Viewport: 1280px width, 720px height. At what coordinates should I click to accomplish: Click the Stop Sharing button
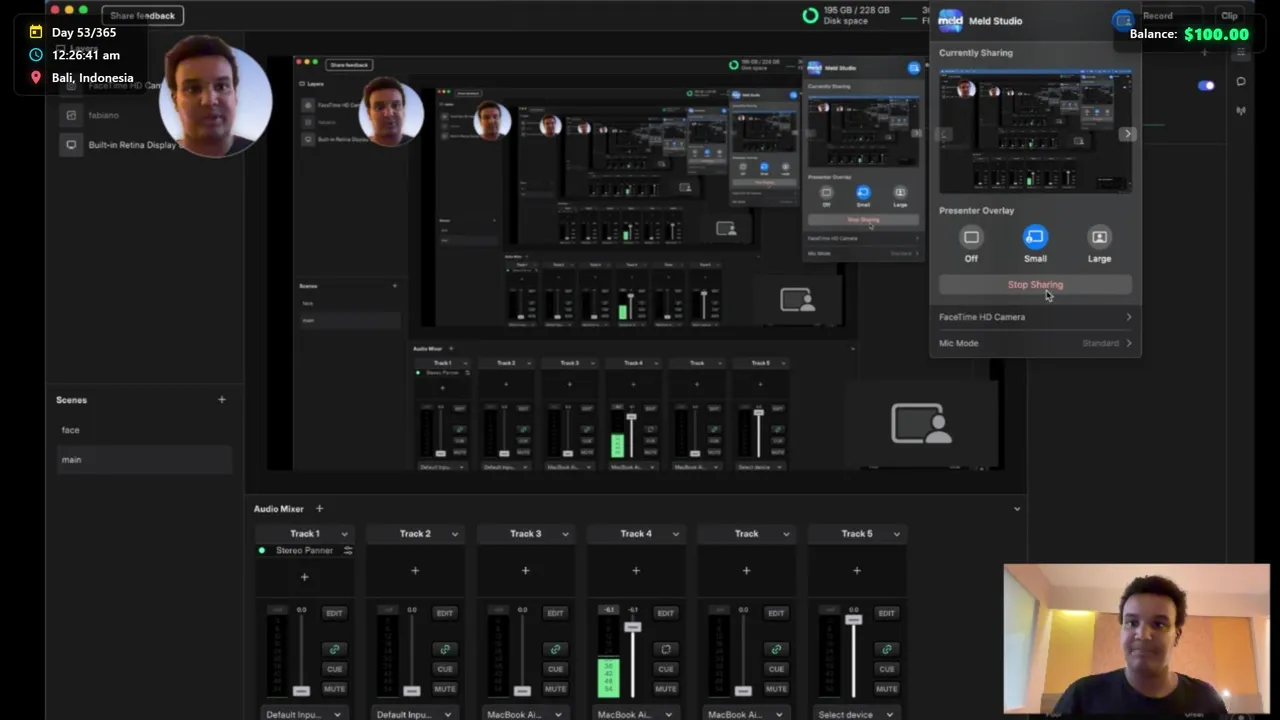coord(1035,285)
